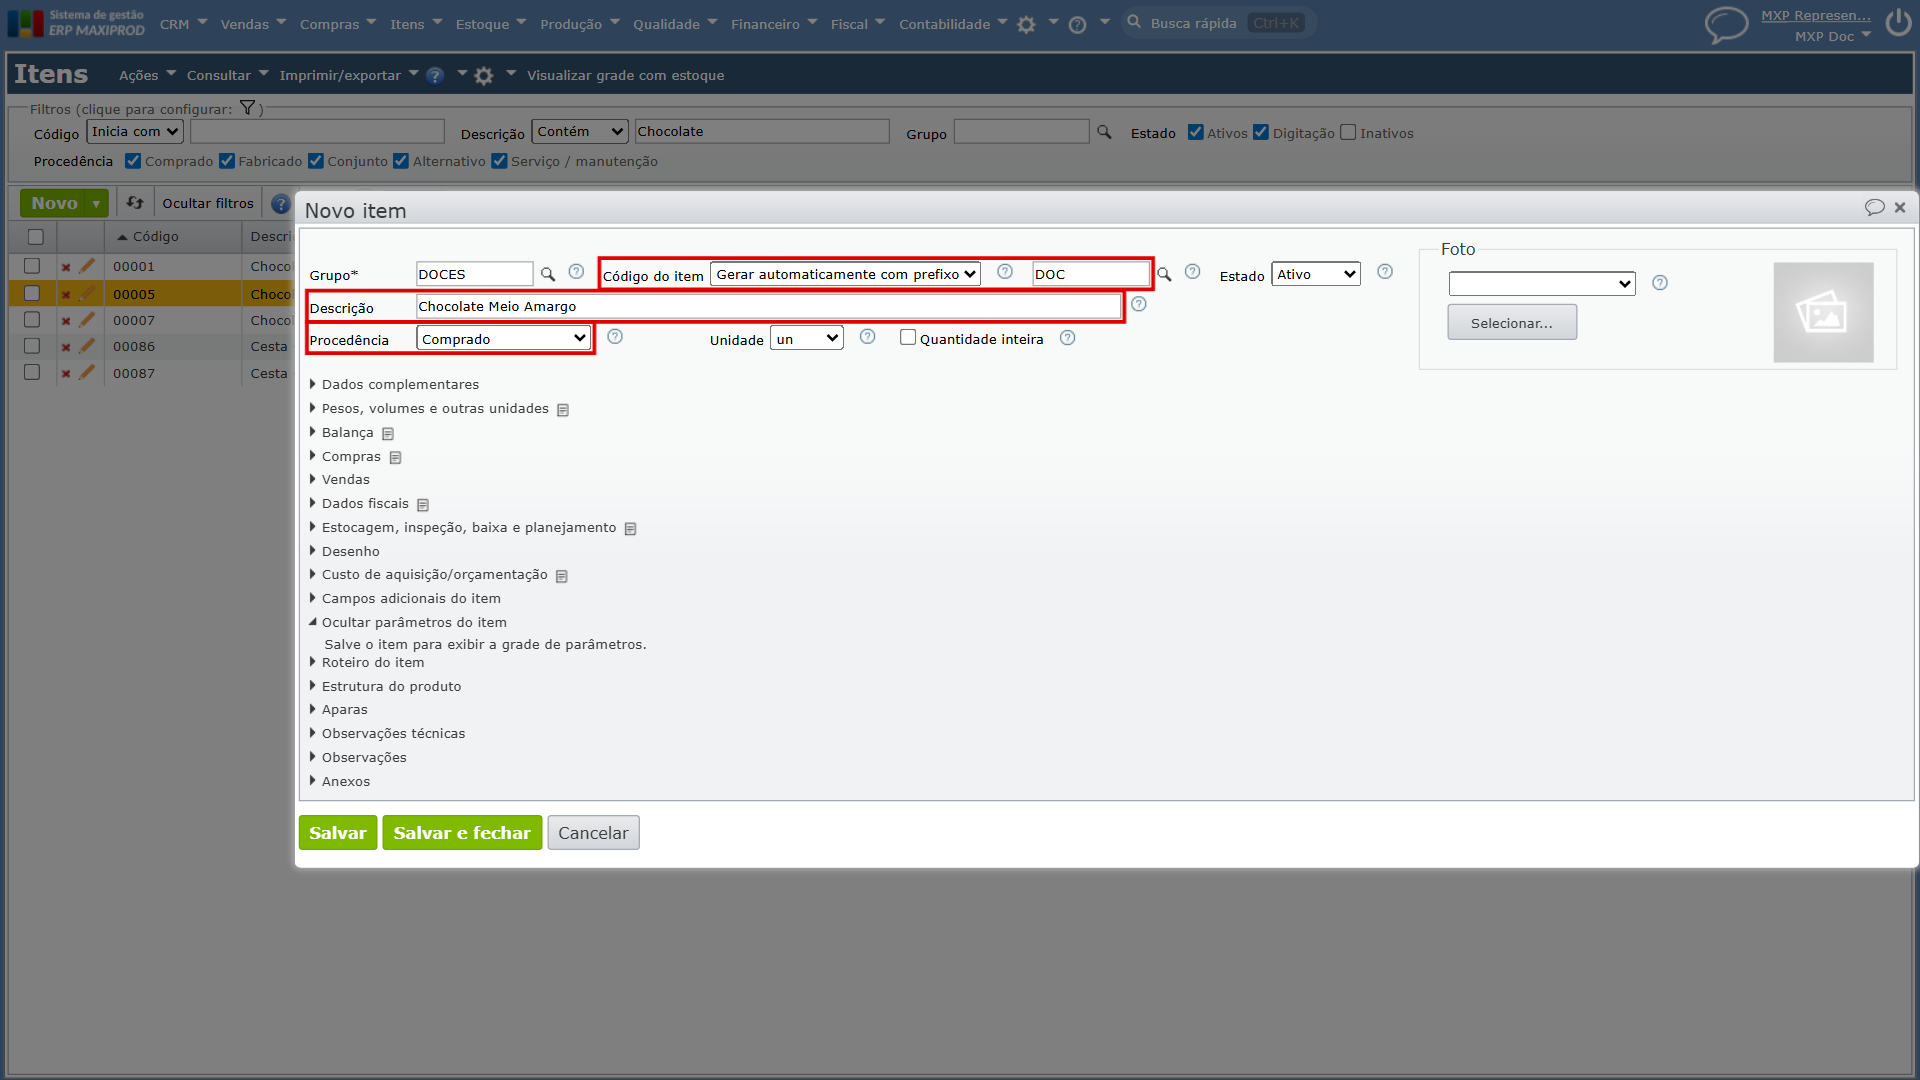
Task: Toggle the Quantidade inteira checkbox
Action: pyautogui.click(x=908, y=338)
